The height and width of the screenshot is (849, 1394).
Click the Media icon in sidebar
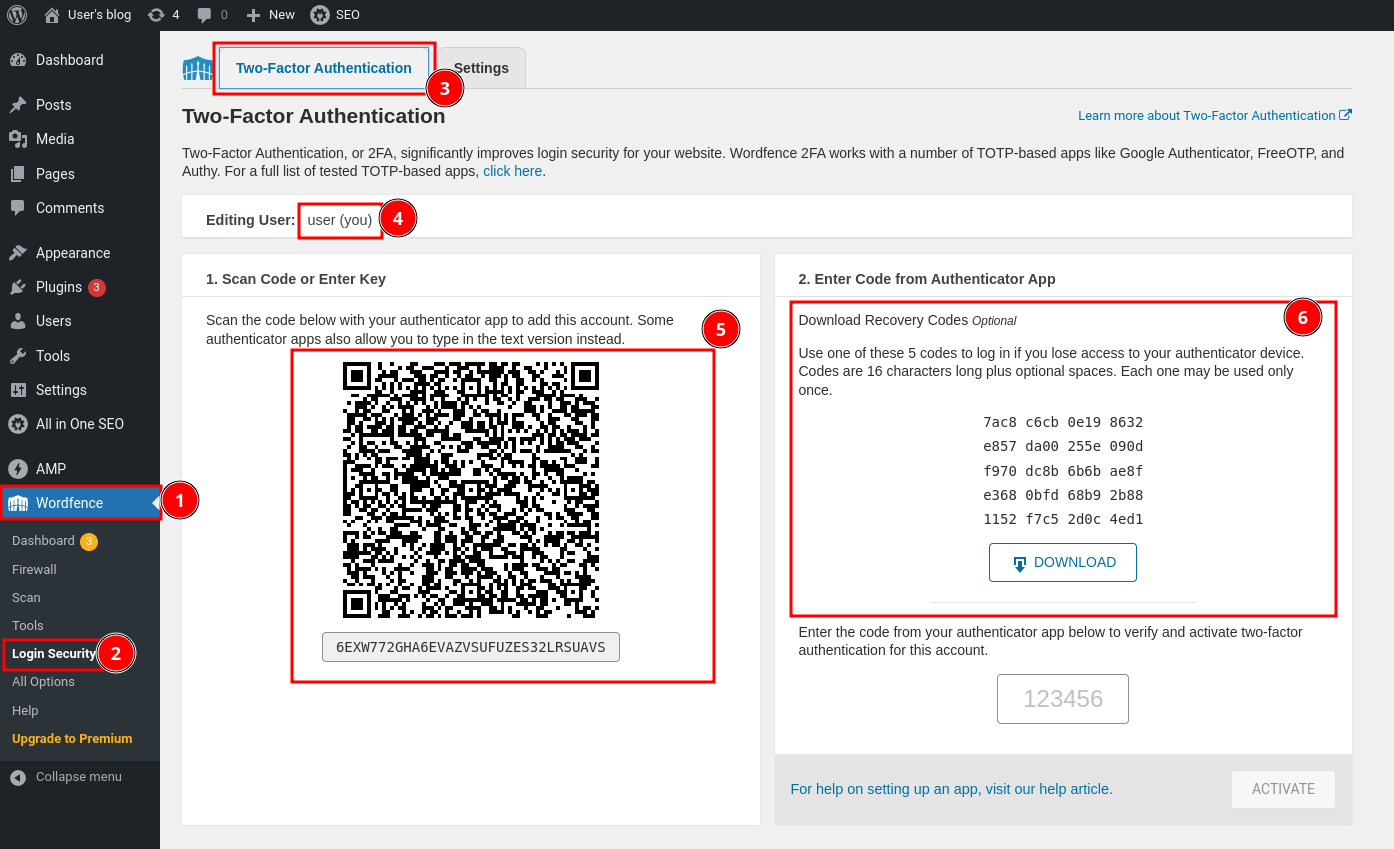[18, 139]
